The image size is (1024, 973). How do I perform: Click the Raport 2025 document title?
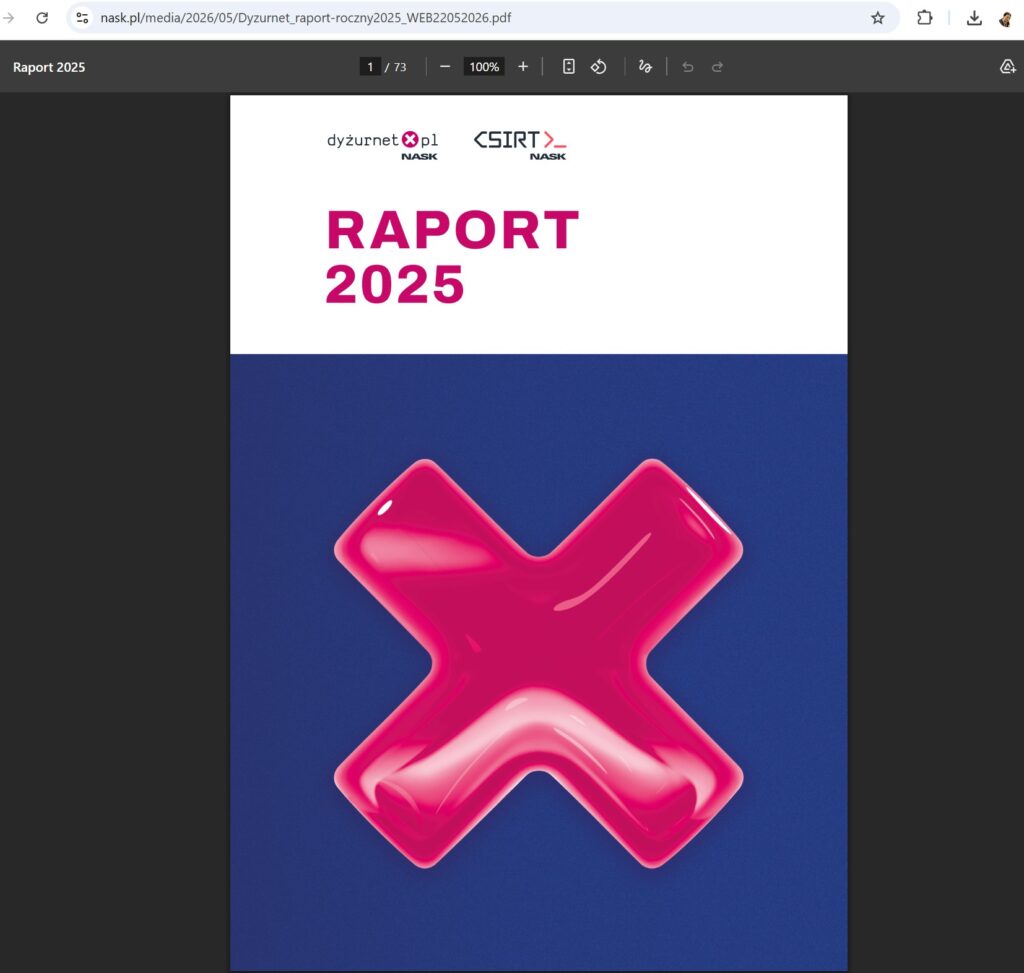[49, 67]
